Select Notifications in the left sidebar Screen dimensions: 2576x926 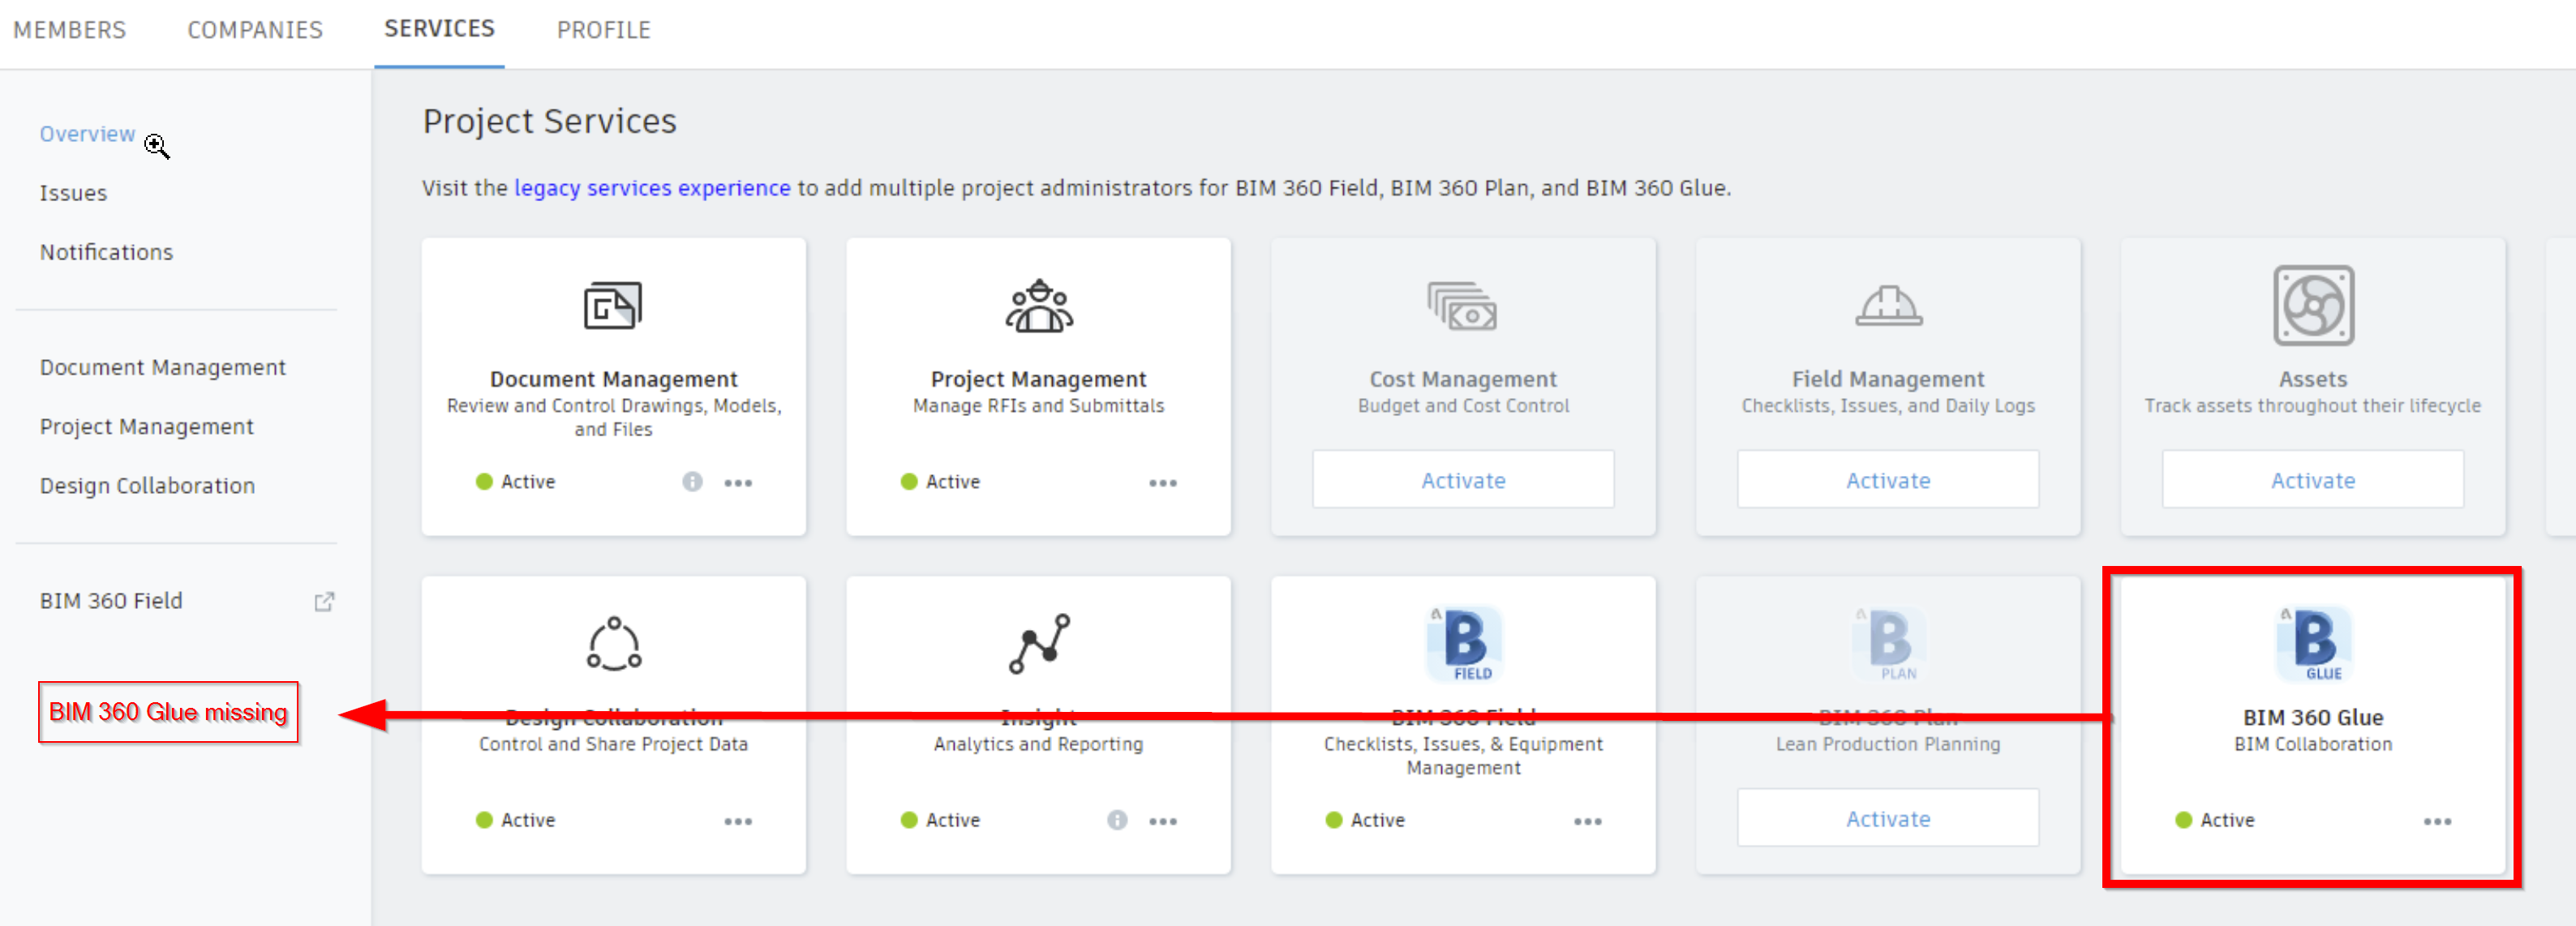106,252
